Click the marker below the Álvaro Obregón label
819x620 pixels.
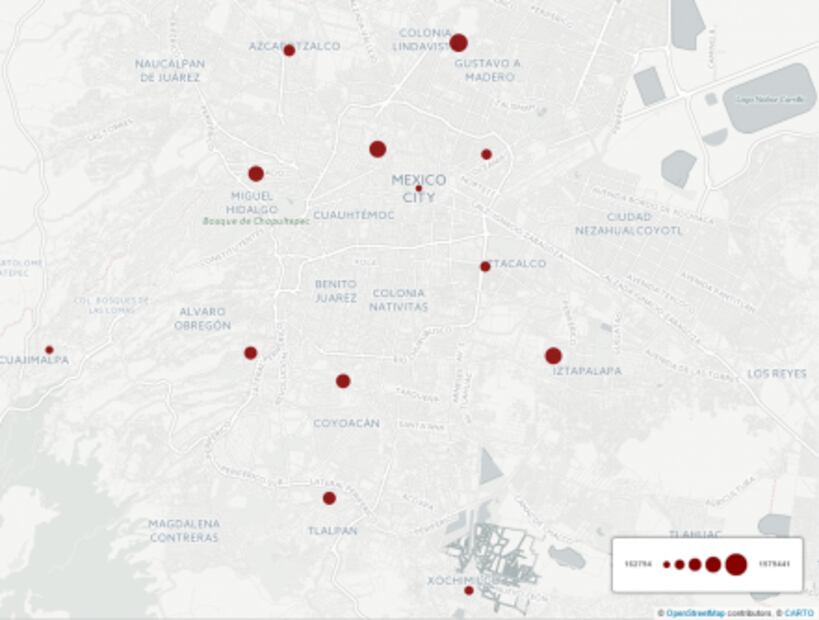tap(250, 353)
